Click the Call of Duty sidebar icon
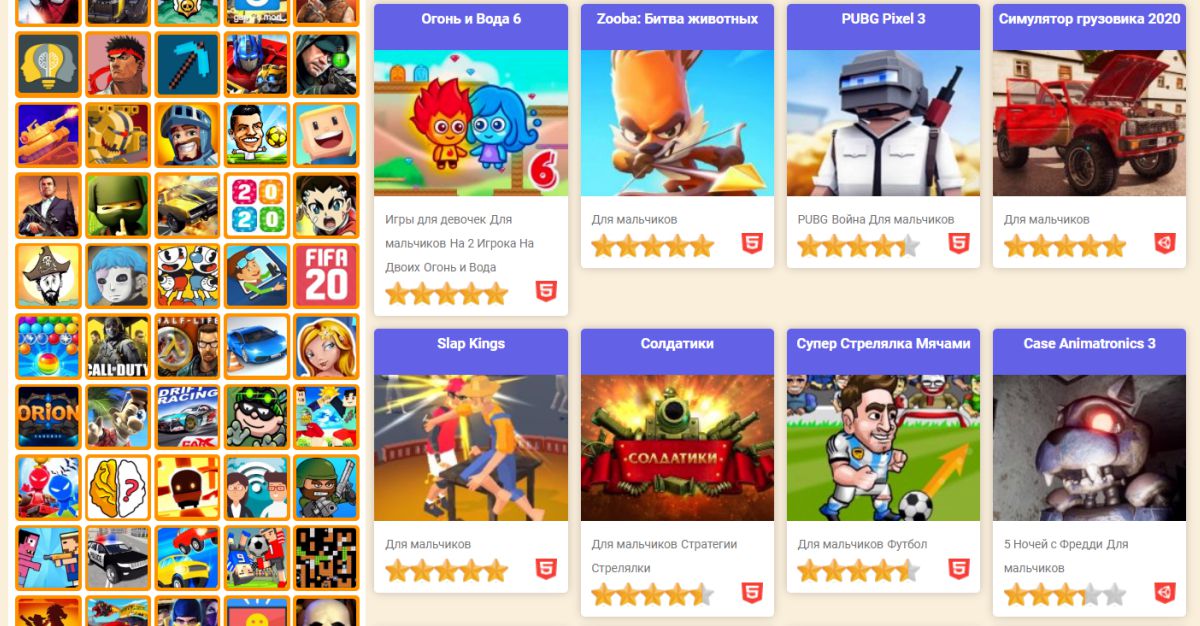 tap(118, 346)
